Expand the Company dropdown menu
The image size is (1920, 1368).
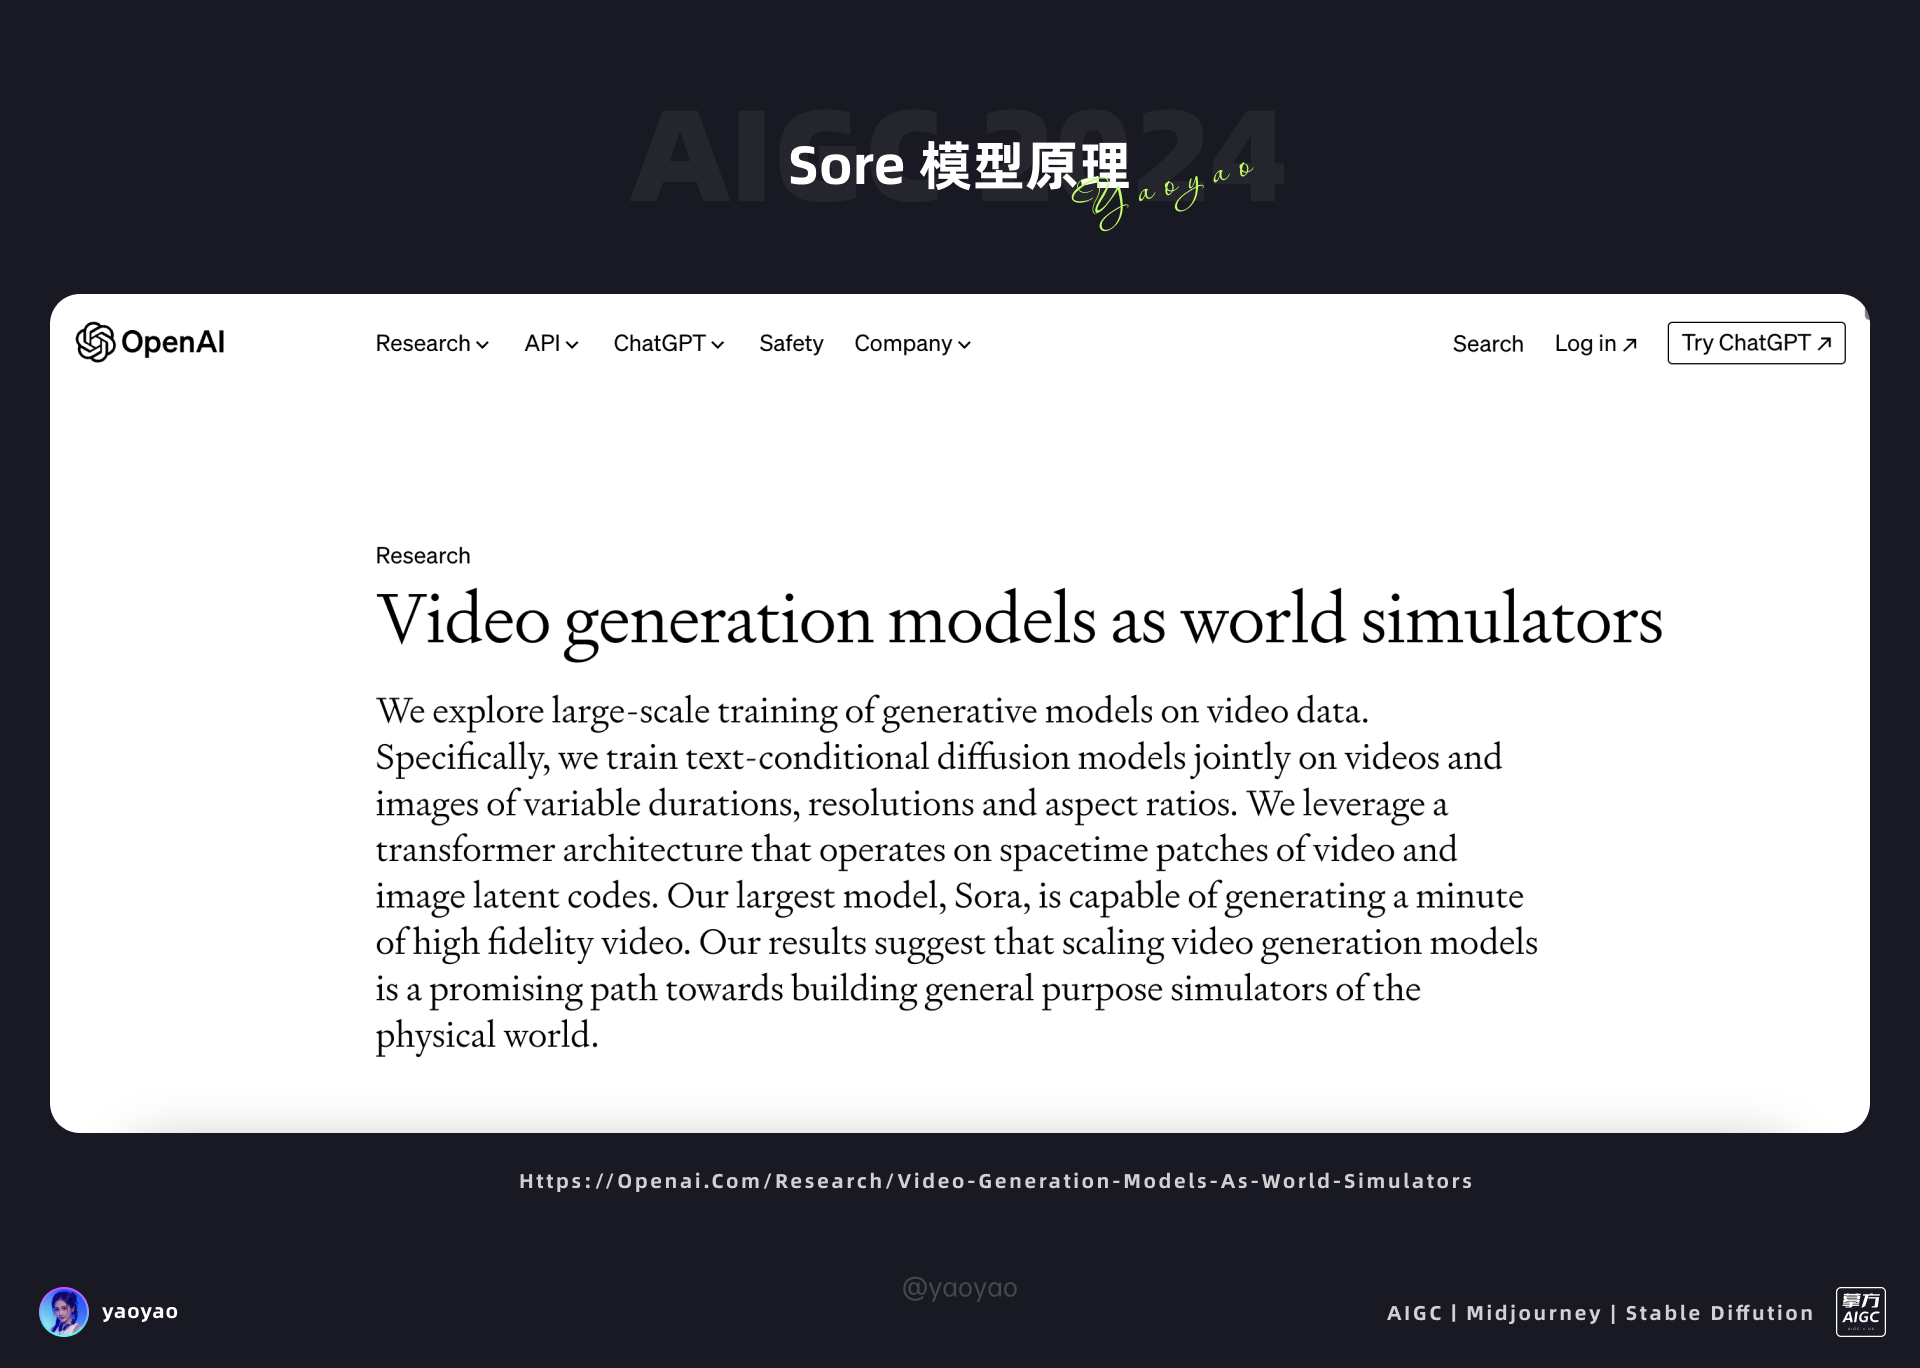911,343
